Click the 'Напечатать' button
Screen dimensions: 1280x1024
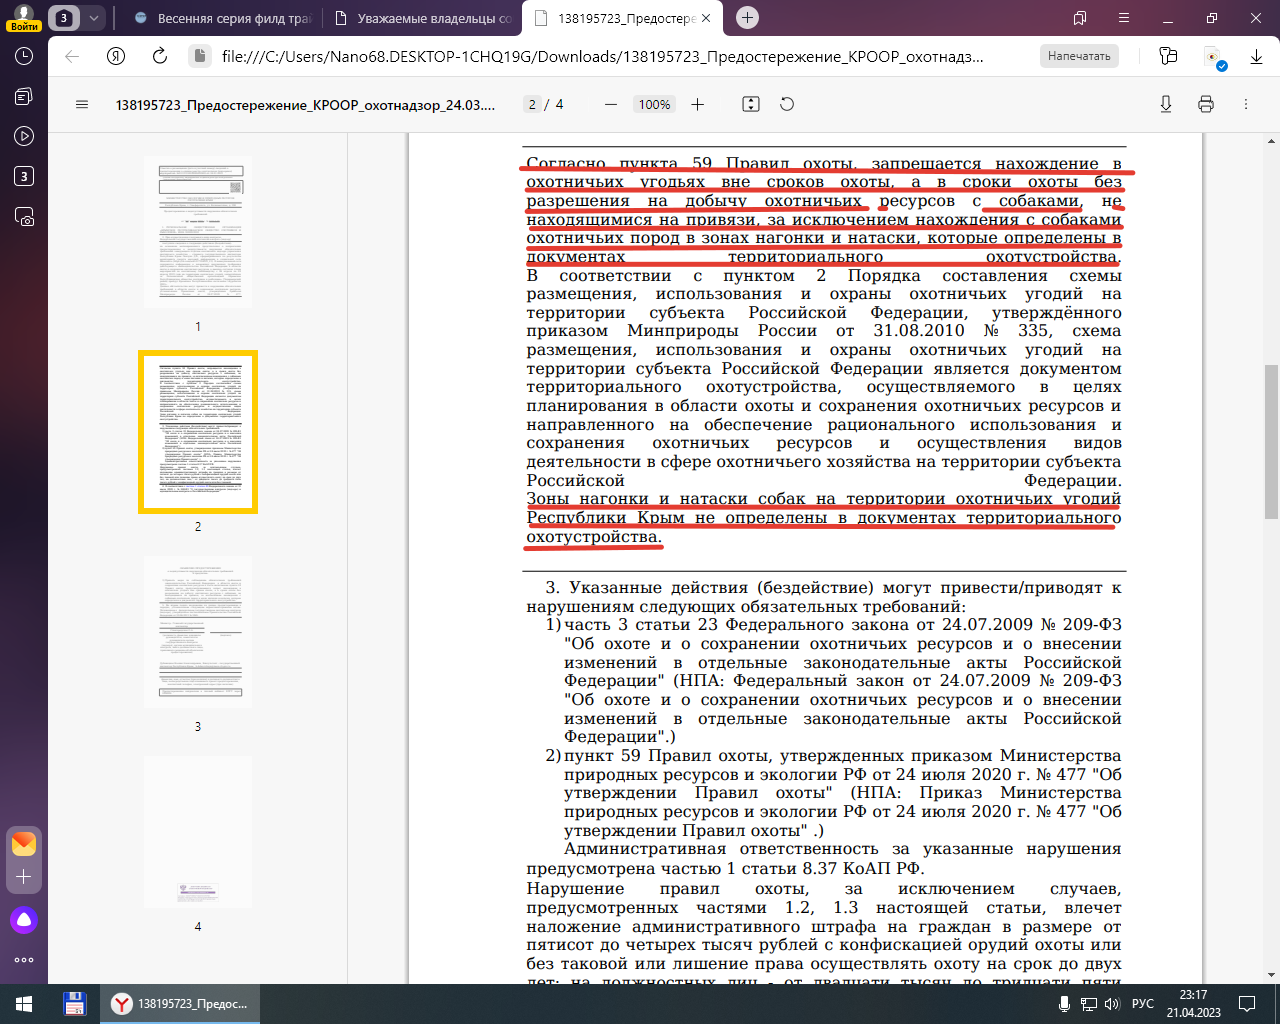(x=1079, y=57)
